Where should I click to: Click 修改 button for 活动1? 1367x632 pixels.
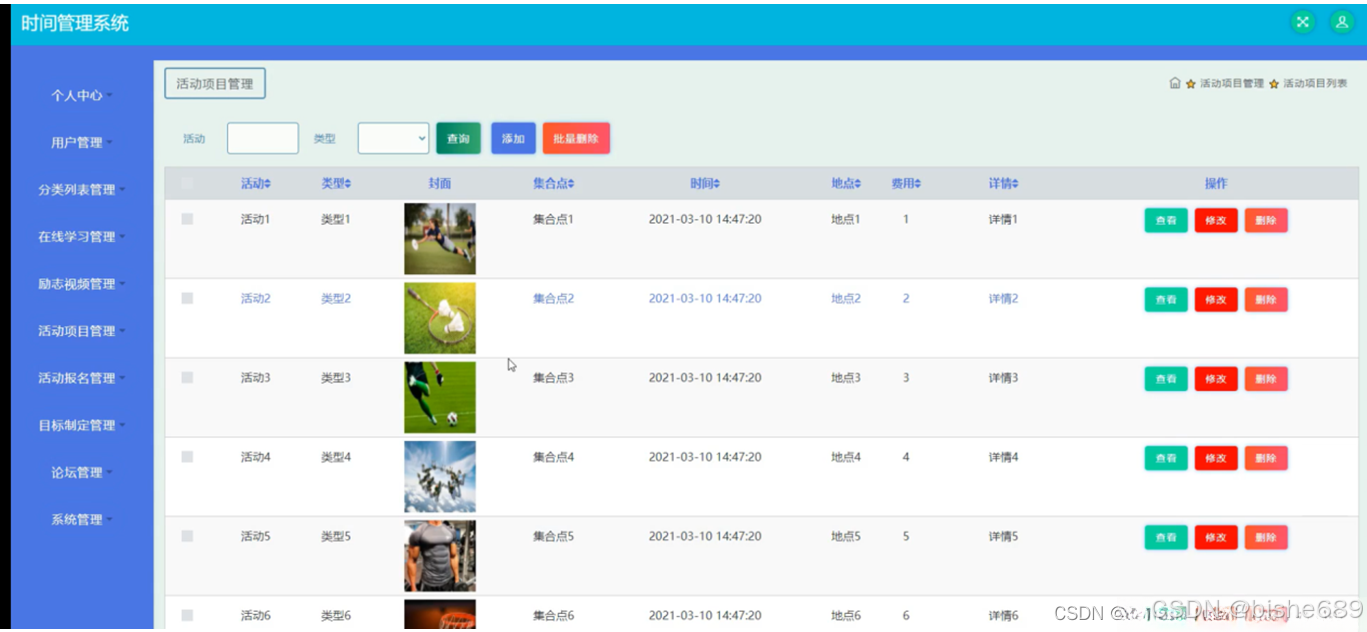click(1216, 221)
